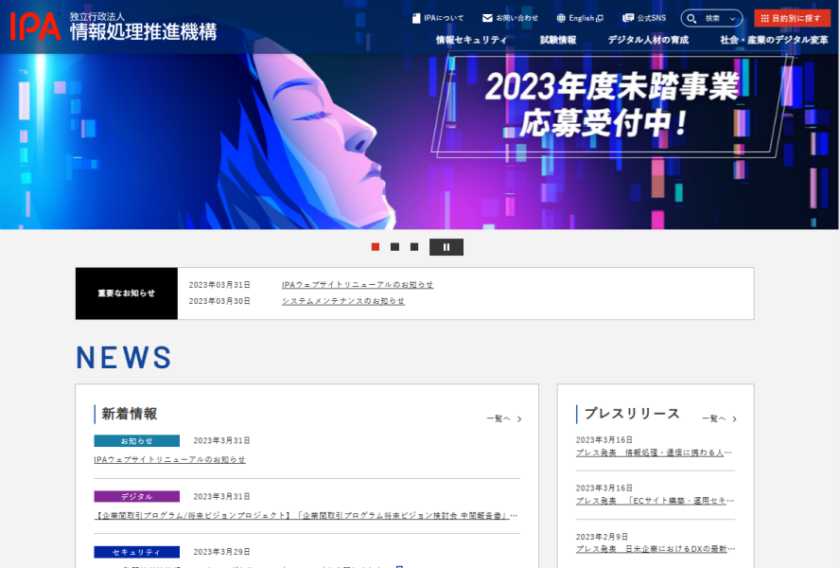Click the envelope icon for お問い合わせ
840x568 pixels.
coord(487,18)
